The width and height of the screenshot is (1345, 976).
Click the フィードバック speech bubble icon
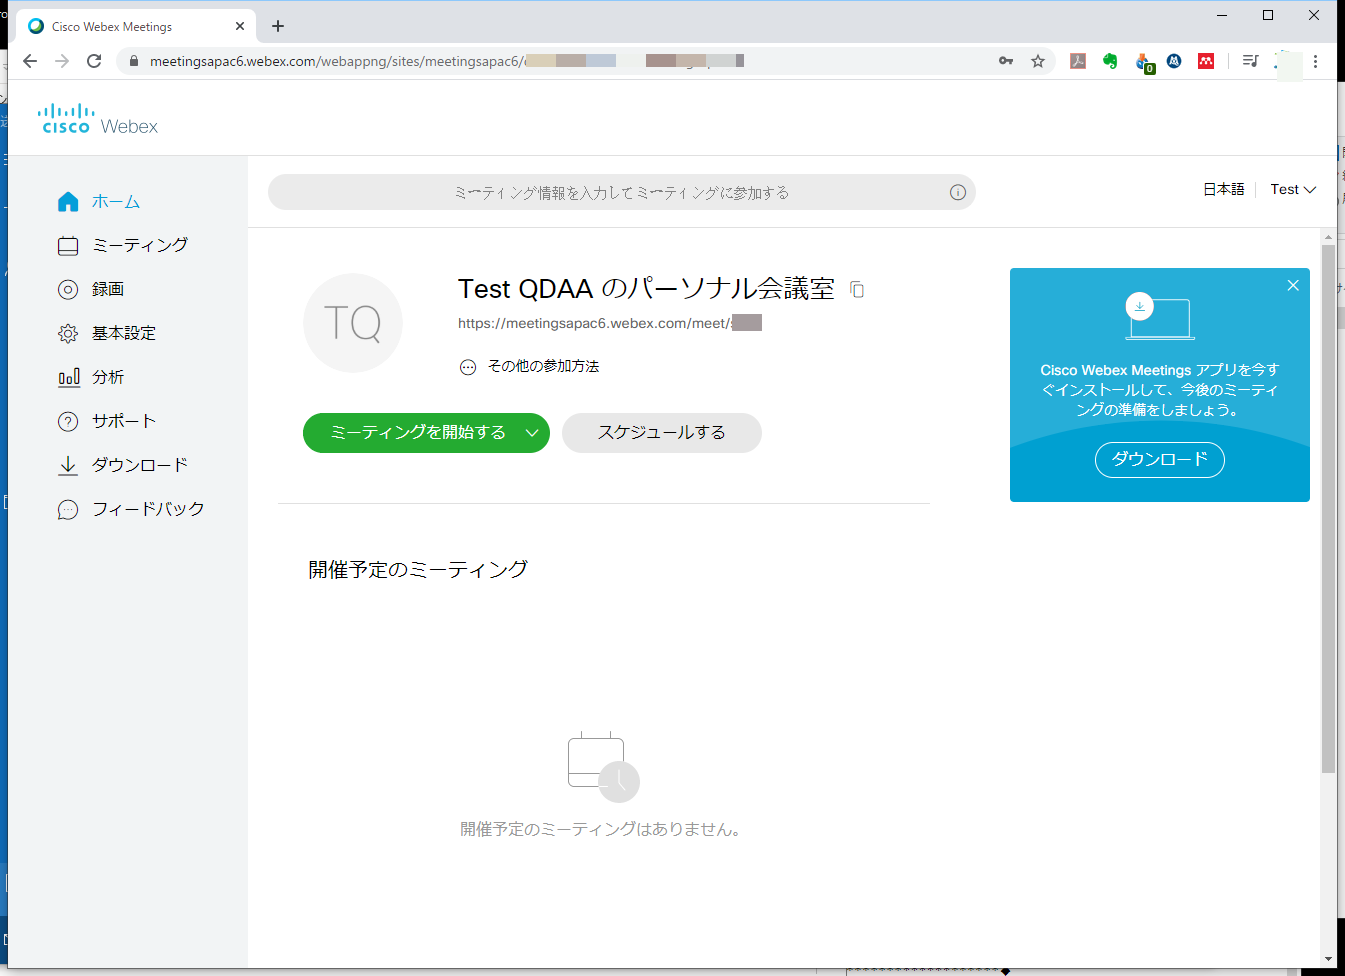68,510
